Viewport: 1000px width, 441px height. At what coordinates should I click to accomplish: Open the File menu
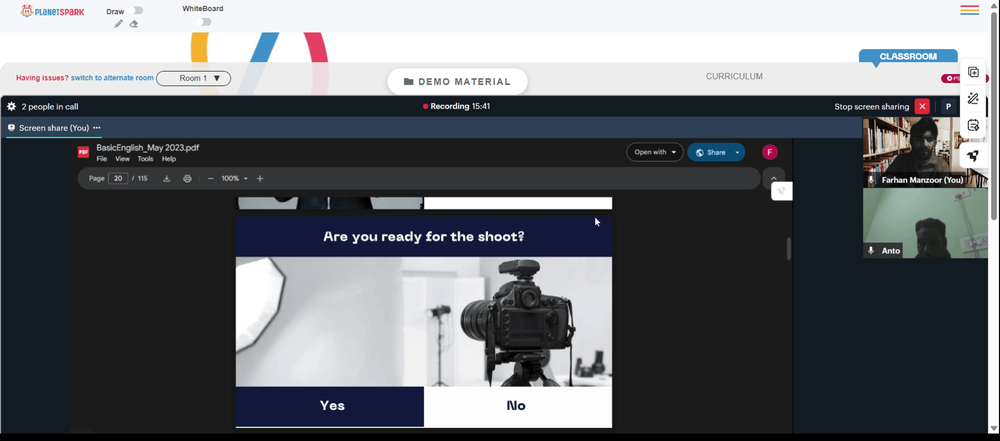[102, 159]
